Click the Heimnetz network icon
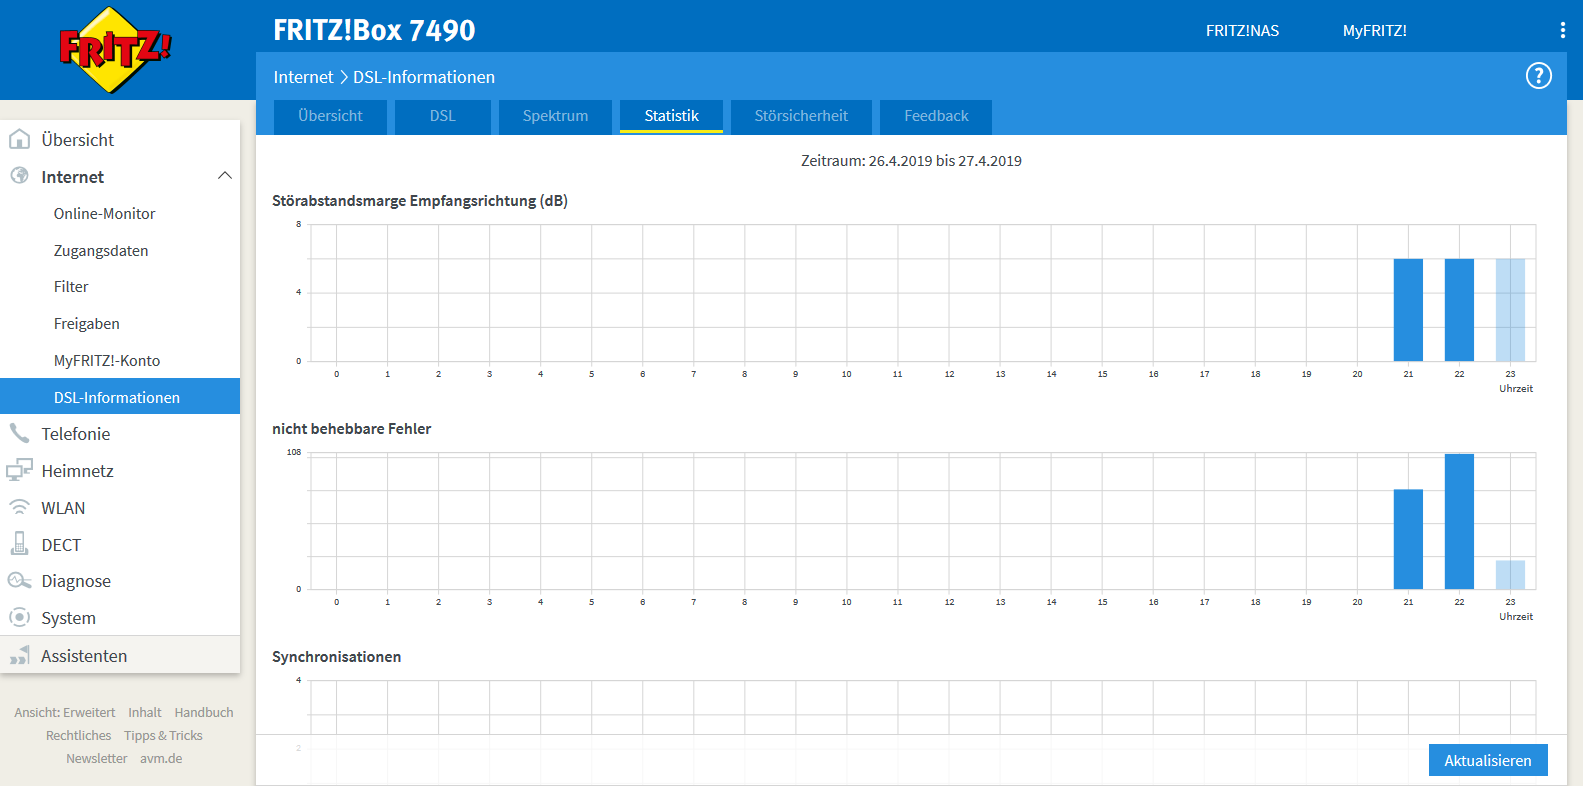Viewport: 1583px width, 786px height. pyautogui.click(x=19, y=470)
